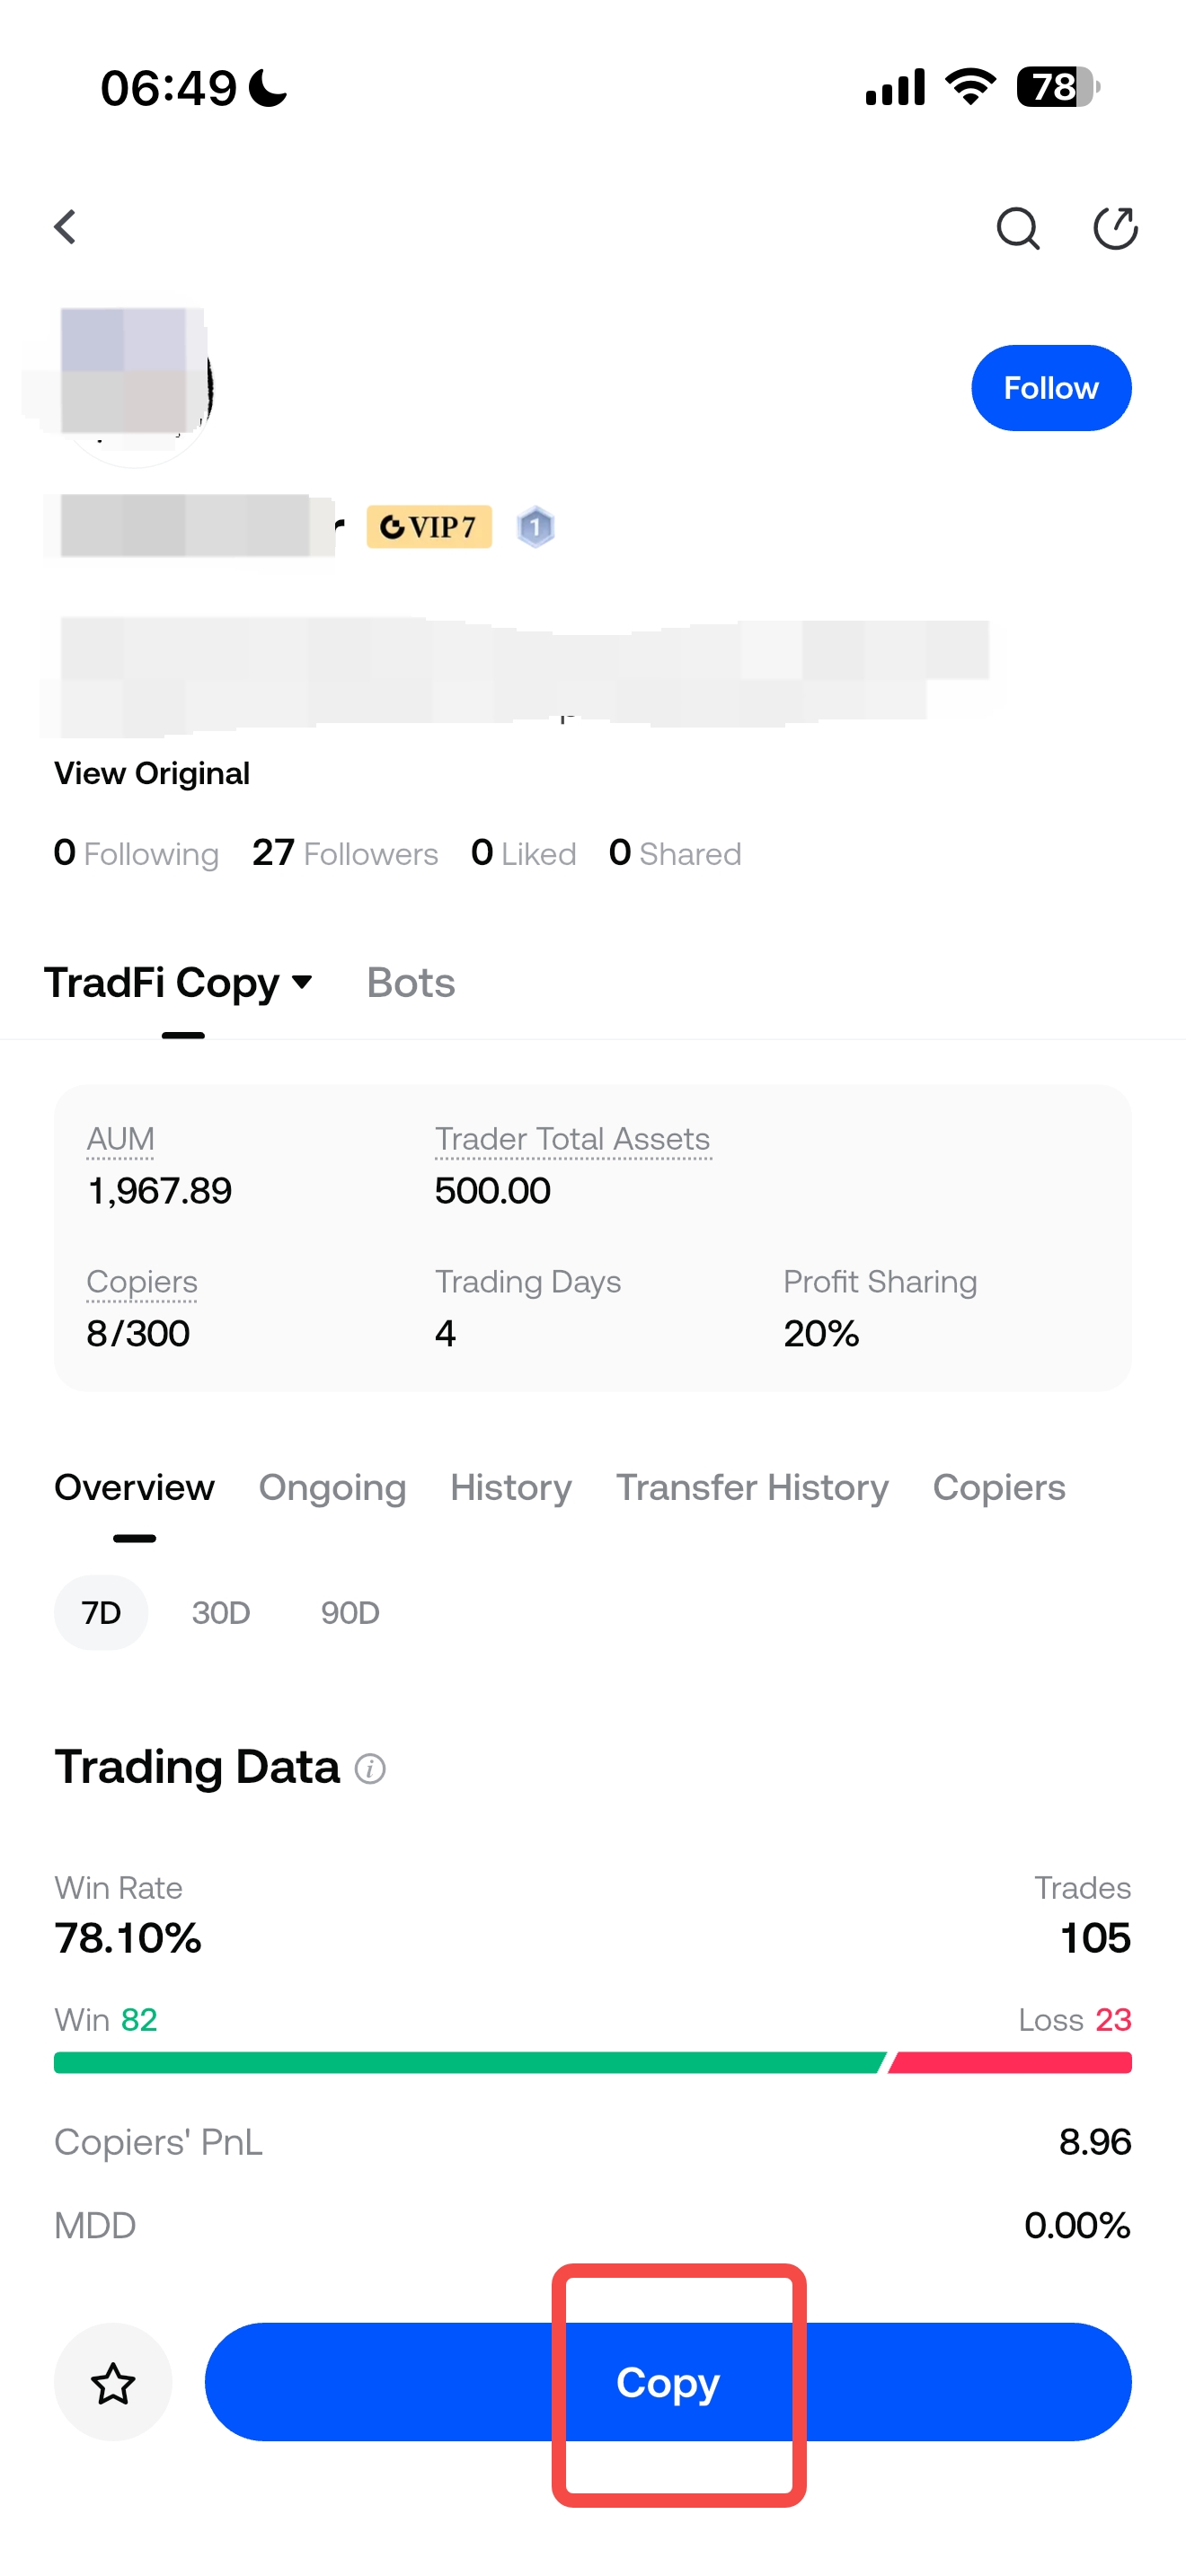The height and width of the screenshot is (2576, 1186).
Task: Select the 7D time range
Action: click(x=101, y=1613)
